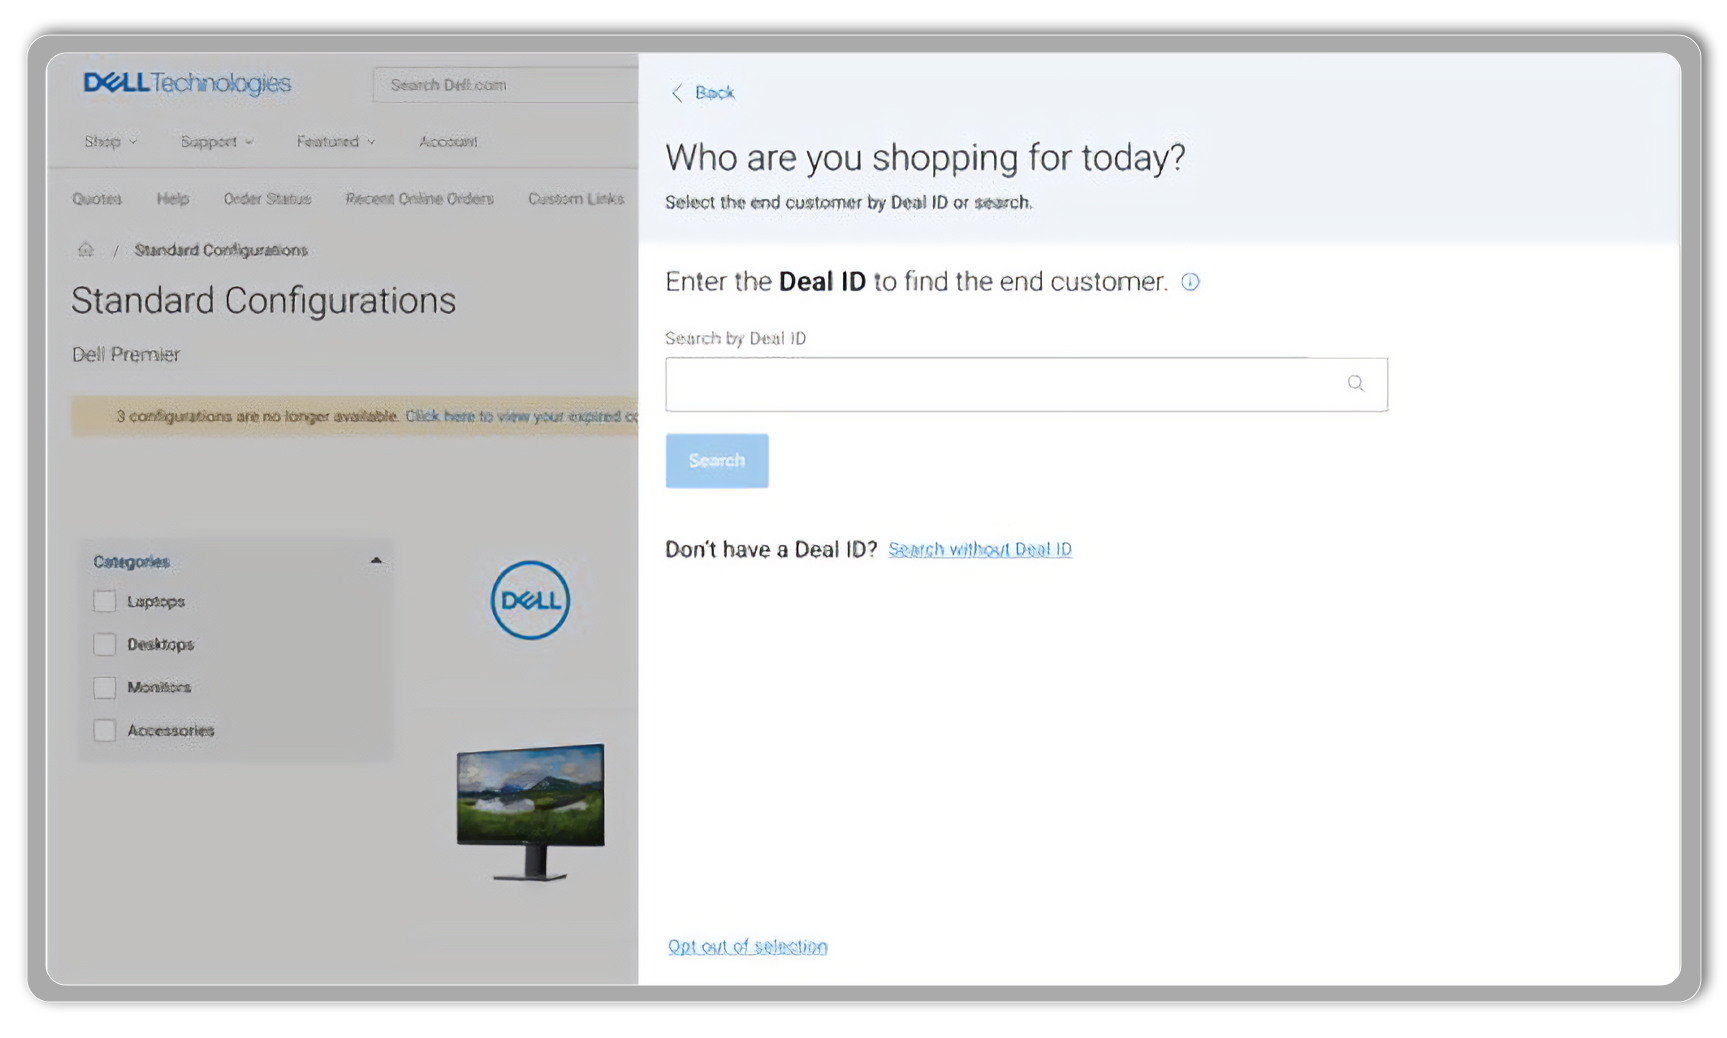Enable the Monitors filter
The width and height of the screenshot is (1727, 1038).
tap(105, 687)
